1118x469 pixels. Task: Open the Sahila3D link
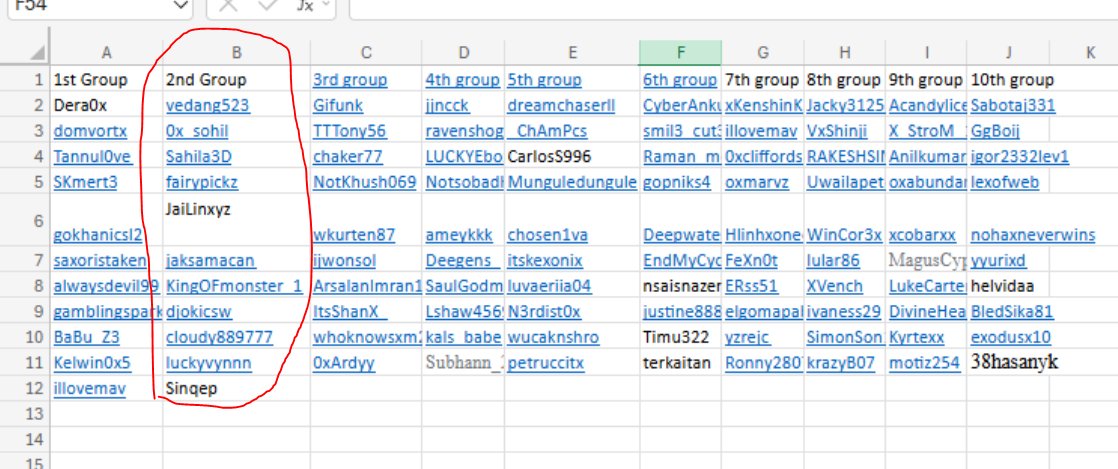click(x=198, y=157)
